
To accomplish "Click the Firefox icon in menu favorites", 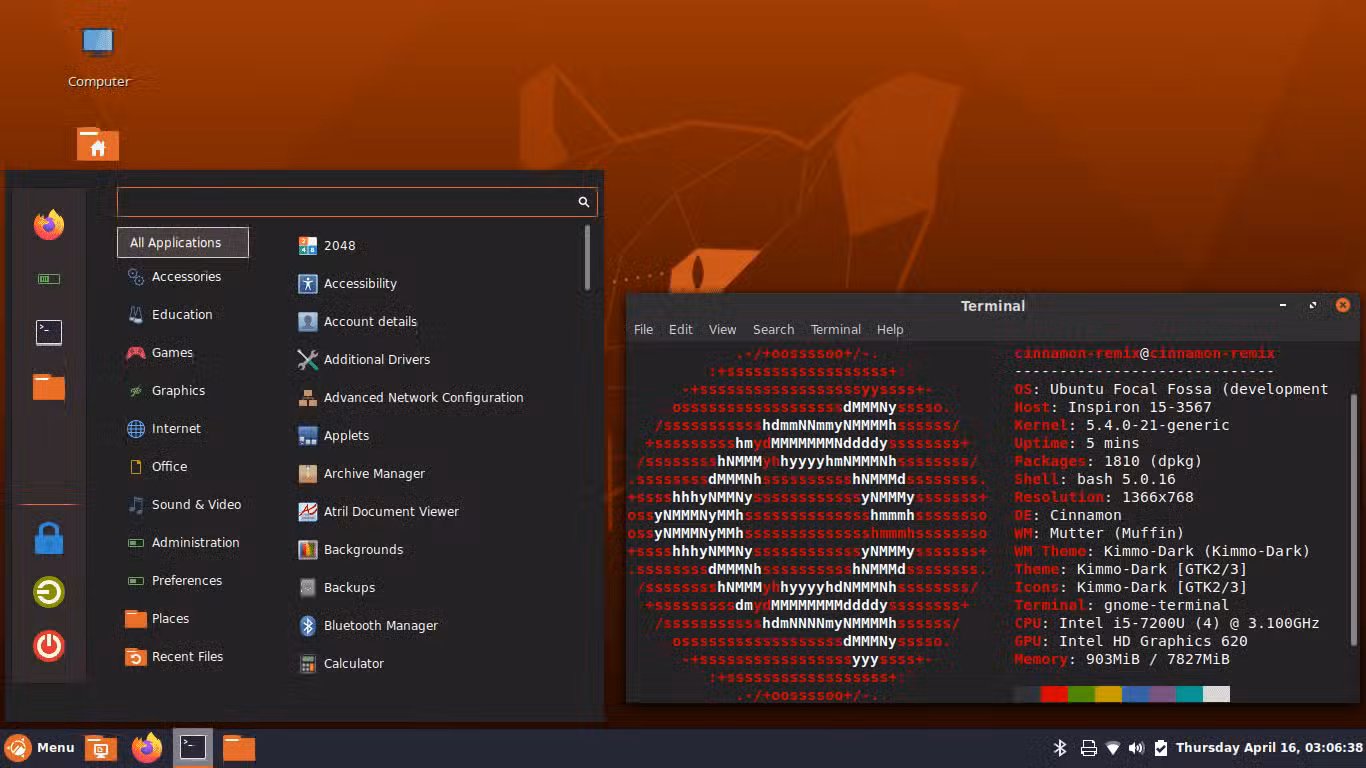I will [49, 225].
